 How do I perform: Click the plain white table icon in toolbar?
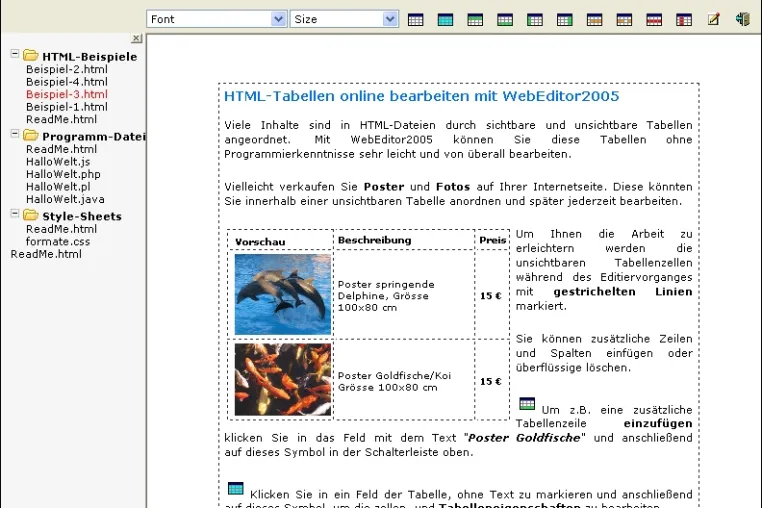click(416, 19)
